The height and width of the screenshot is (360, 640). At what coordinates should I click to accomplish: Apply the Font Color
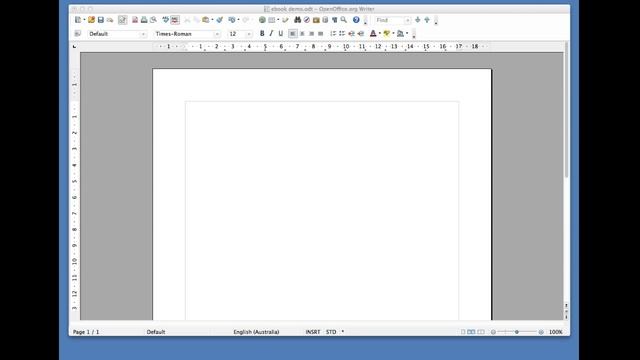pyautogui.click(x=373, y=33)
